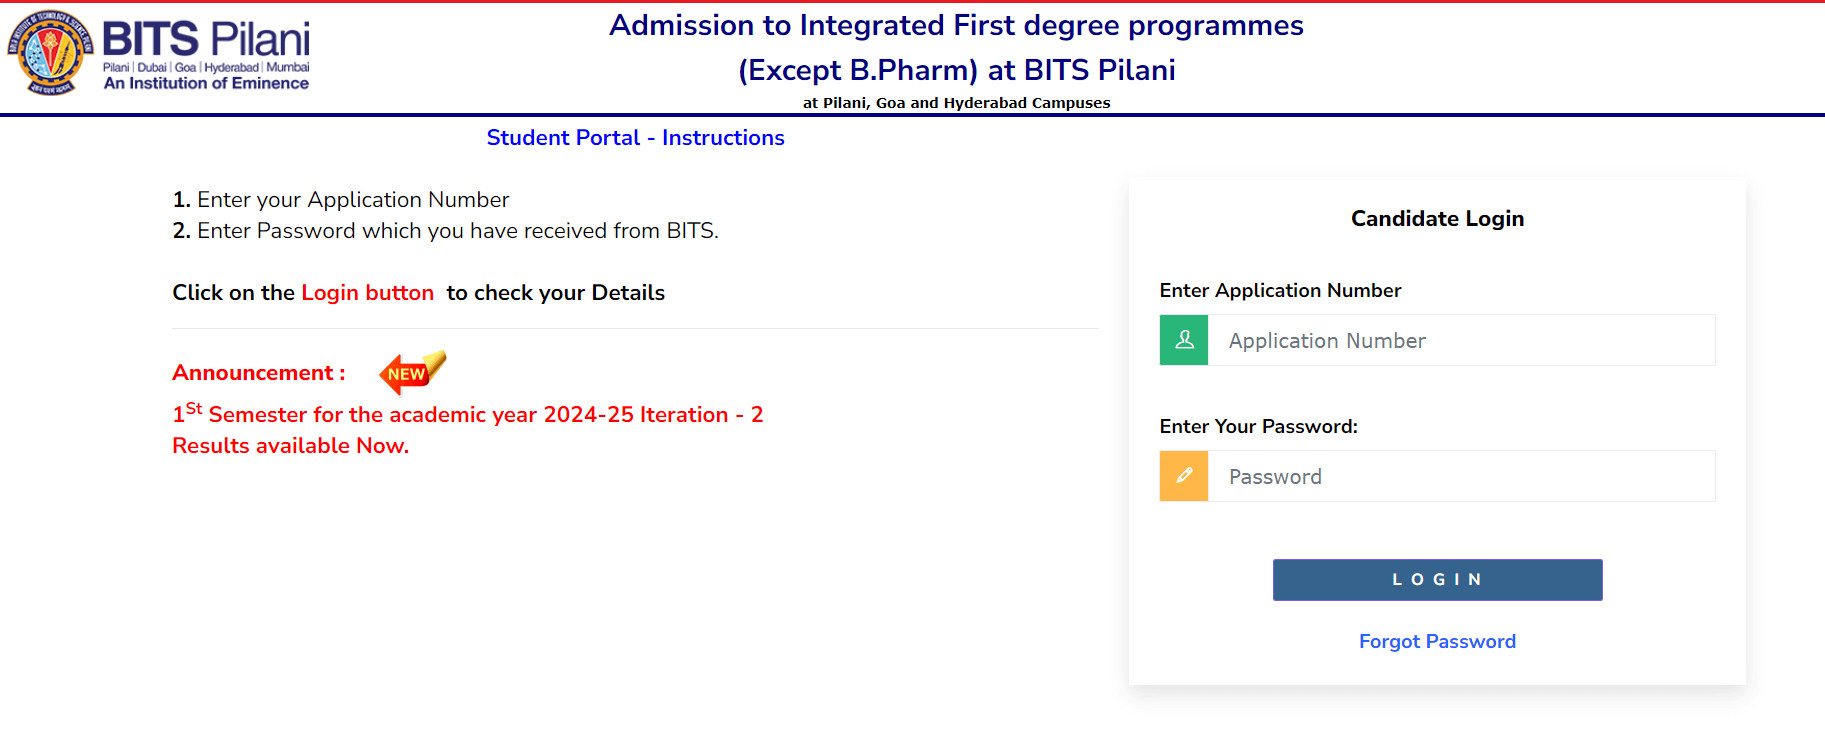Click the 'Enter Application Number' label
The width and height of the screenshot is (1825, 737).
[x=1280, y=290]
